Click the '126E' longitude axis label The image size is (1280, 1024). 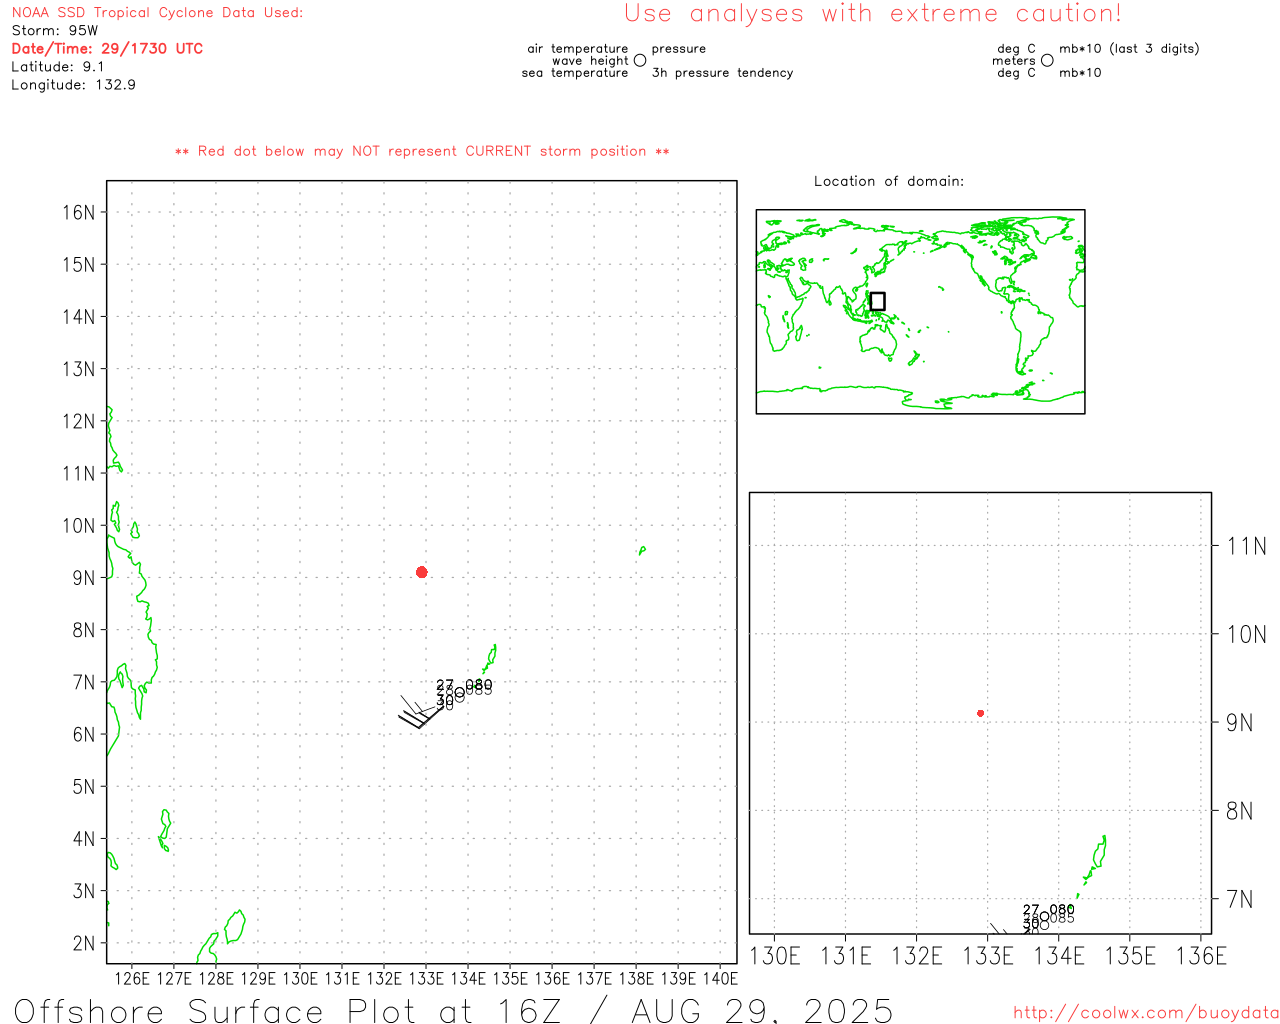tap(132, 978)
